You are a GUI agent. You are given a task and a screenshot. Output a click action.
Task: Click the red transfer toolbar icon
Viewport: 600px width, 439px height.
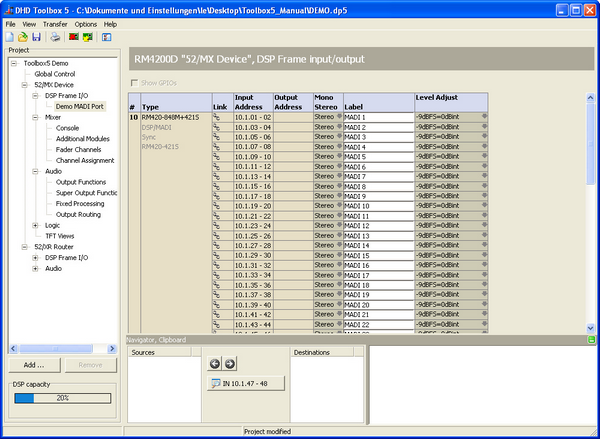(74, 37)
